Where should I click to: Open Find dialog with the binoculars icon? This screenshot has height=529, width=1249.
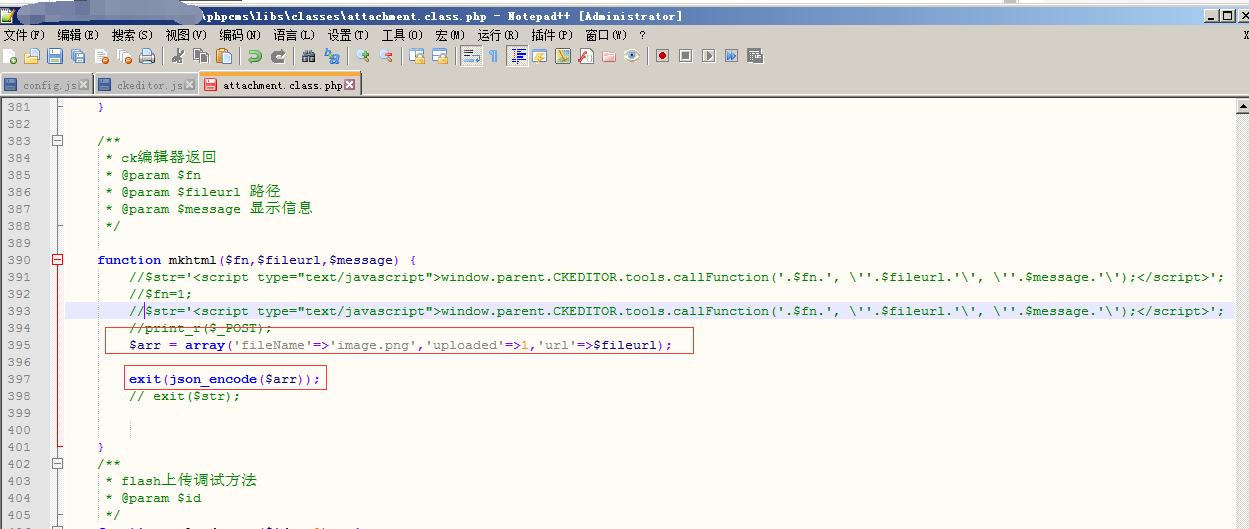(309, 56)
